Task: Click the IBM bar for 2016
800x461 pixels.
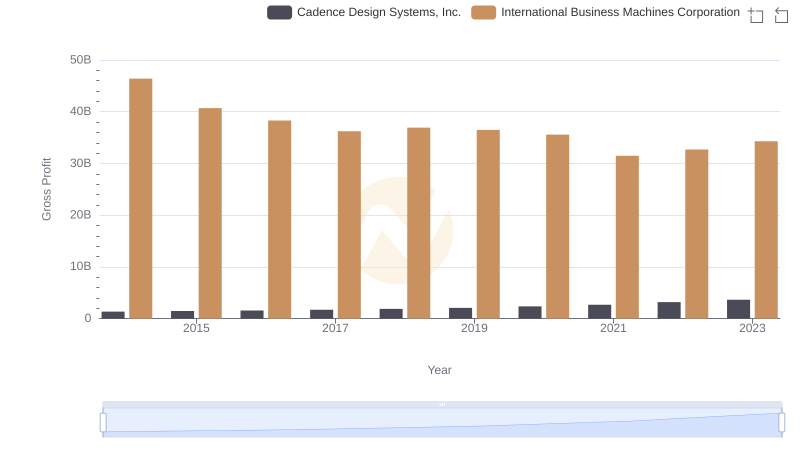Action: [x=280, y=219]
